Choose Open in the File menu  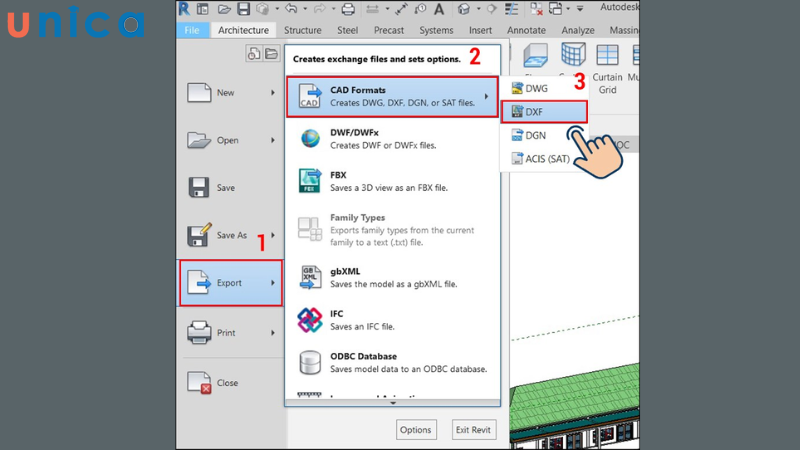pos(231,140)
